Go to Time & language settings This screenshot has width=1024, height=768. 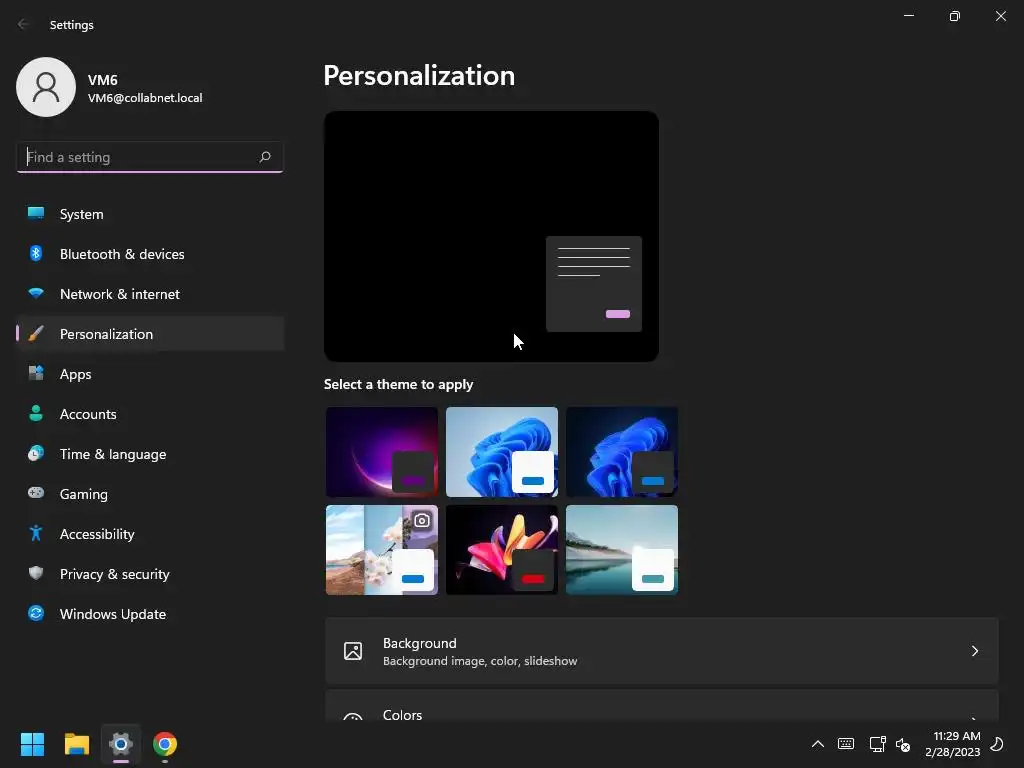(x=150, y=453)
